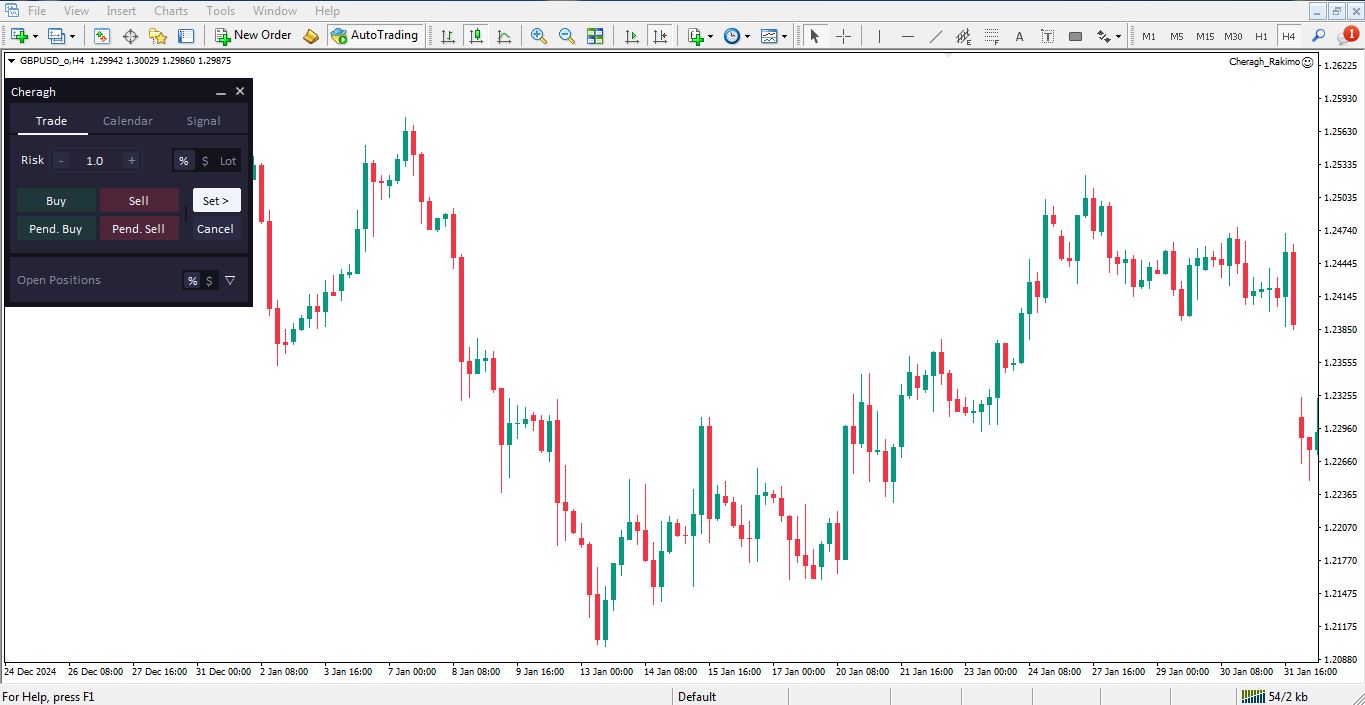Switch chart to candlestick display icon
Viewport: 1365px width, 705px height.
point(476,36)
